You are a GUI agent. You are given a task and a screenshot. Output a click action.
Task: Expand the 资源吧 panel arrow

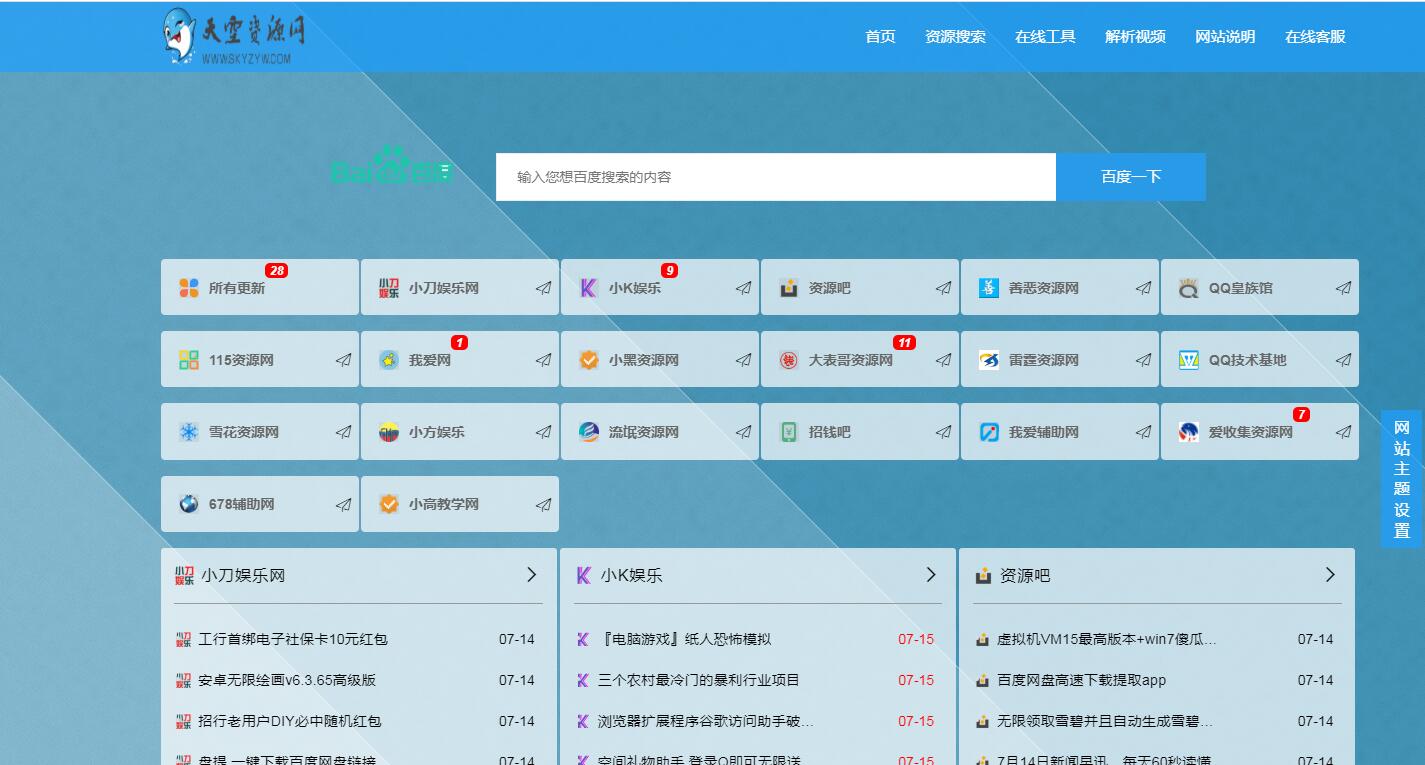(1330, 575)
